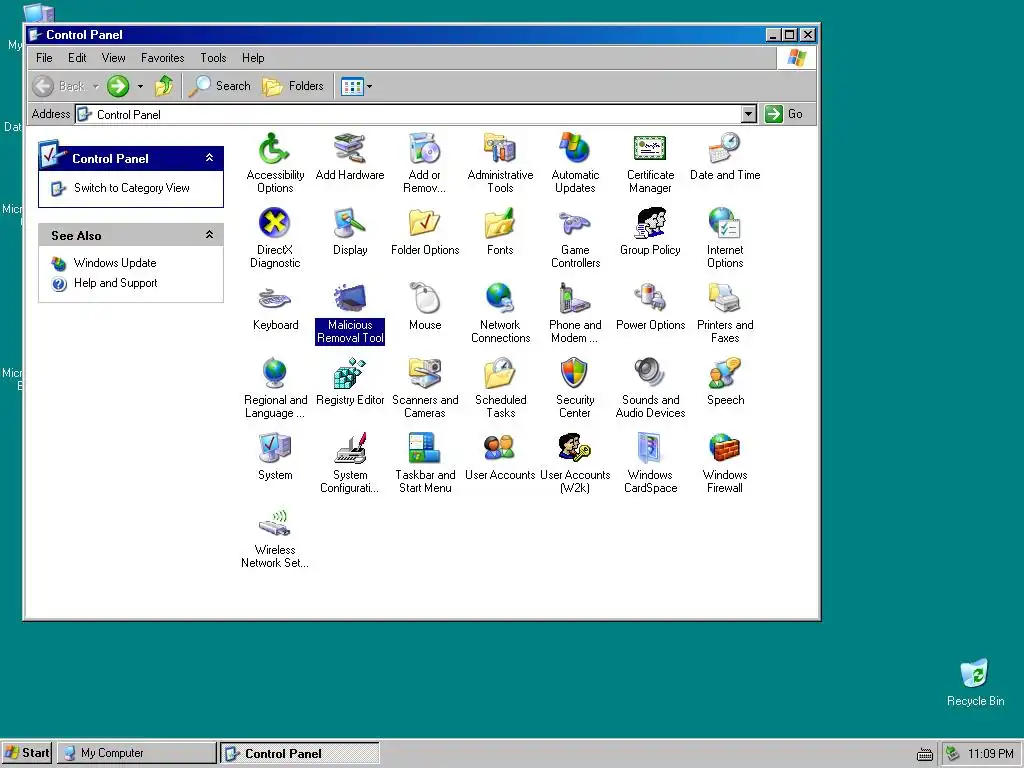
Task: Switch to Category View link
Action: pyautogui.click(x=131, y=188)
